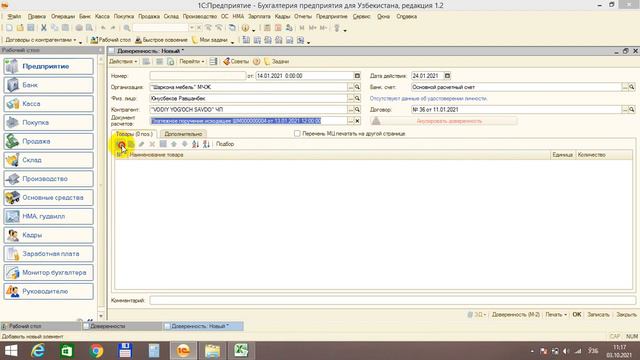Create a new document with the blank-page toolbar icon
Viewport: 640px width, 360px height.
pyautogui.click(x=9, y=28)
